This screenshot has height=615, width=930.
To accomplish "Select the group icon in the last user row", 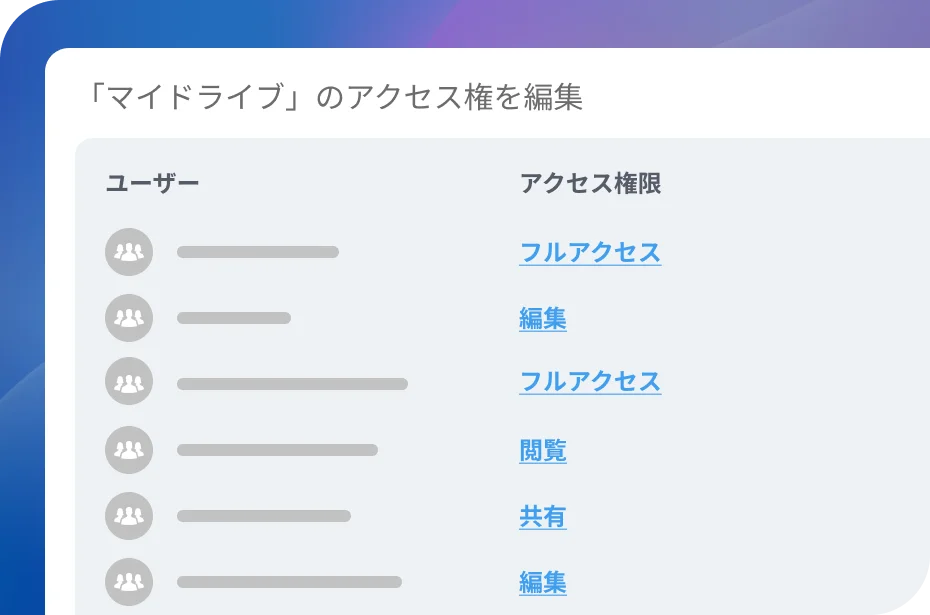I will [x=129, y=582].
